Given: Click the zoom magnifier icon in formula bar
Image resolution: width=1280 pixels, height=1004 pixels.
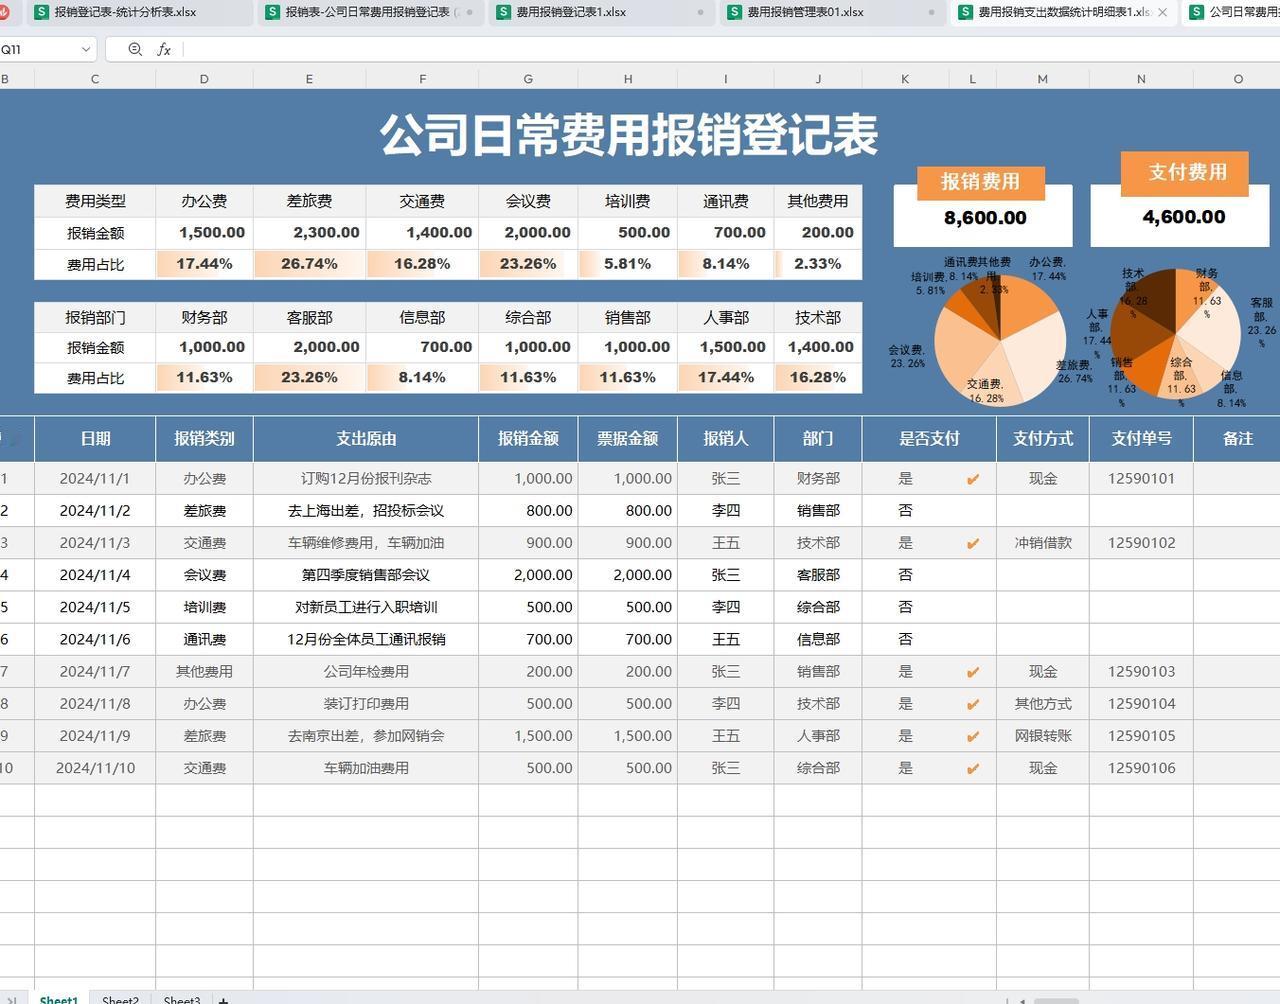Looking at the screenshot, I should 135,49.
